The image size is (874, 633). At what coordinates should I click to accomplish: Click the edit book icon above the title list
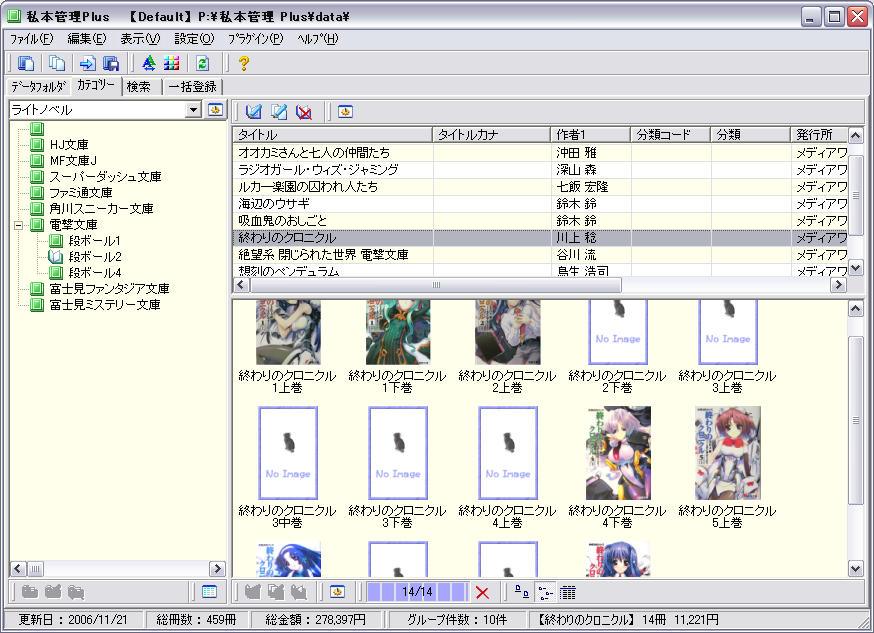254,111
